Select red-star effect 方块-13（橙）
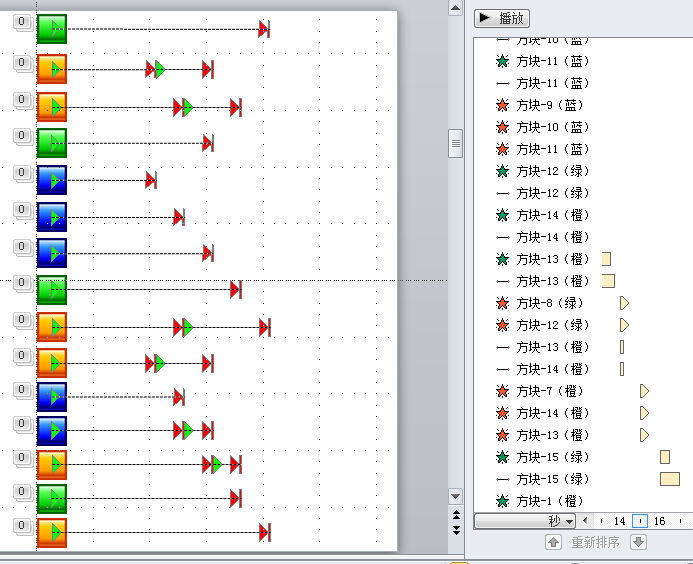 [x=543, y=435]
